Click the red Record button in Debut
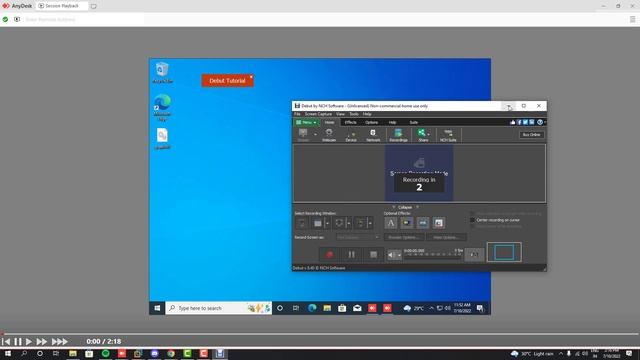This screenshot has height=360, width=640. 329,255
